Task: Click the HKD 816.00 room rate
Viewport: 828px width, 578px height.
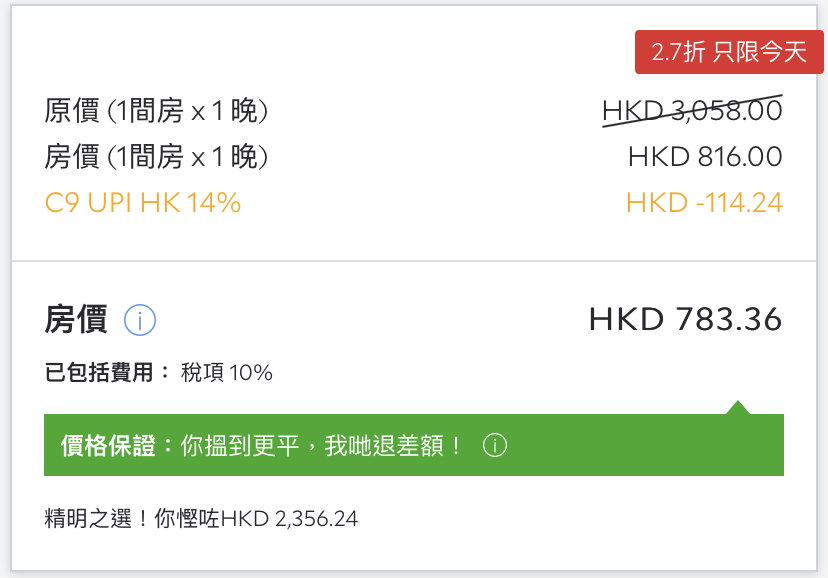Action: click(x=705, y=157)
